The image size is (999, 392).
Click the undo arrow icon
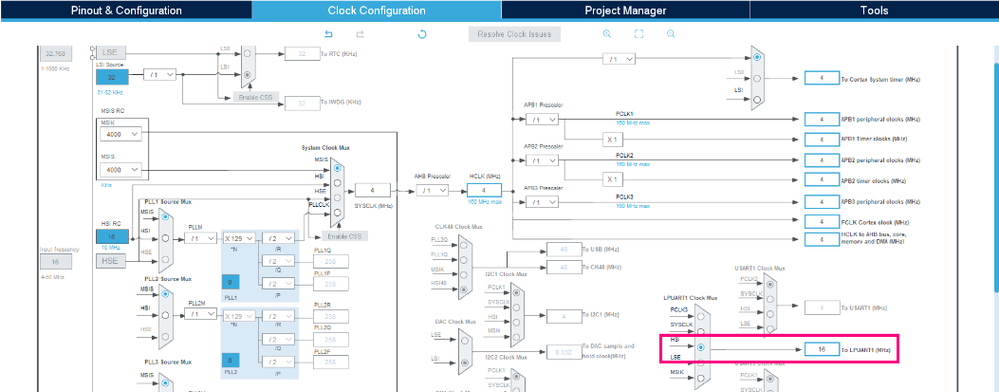[x=329, y=34]
